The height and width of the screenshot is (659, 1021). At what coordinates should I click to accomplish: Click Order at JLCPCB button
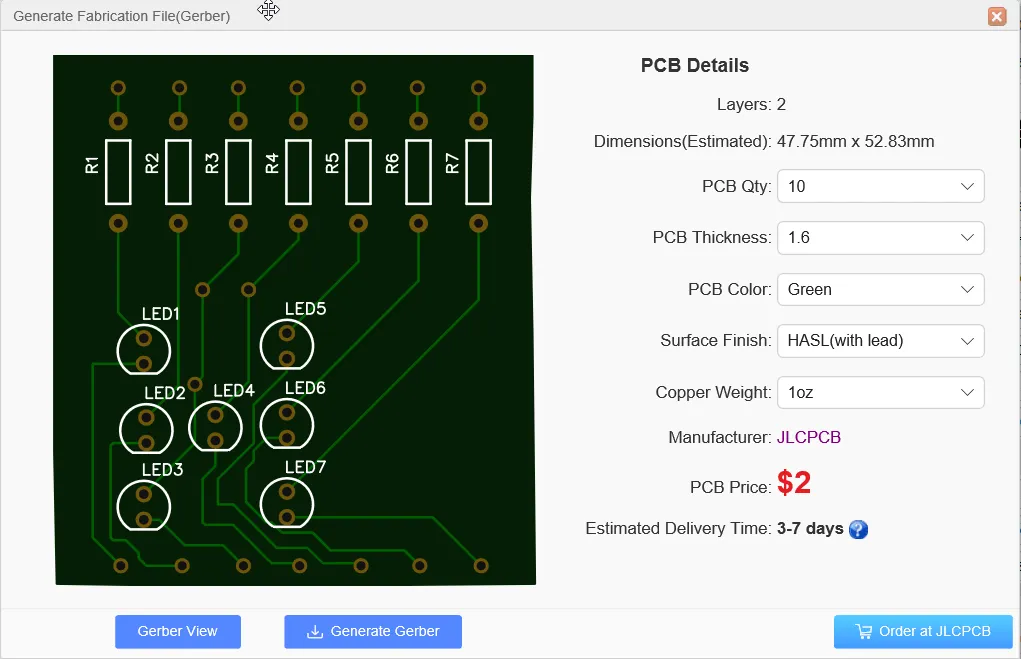click(923, 632)
